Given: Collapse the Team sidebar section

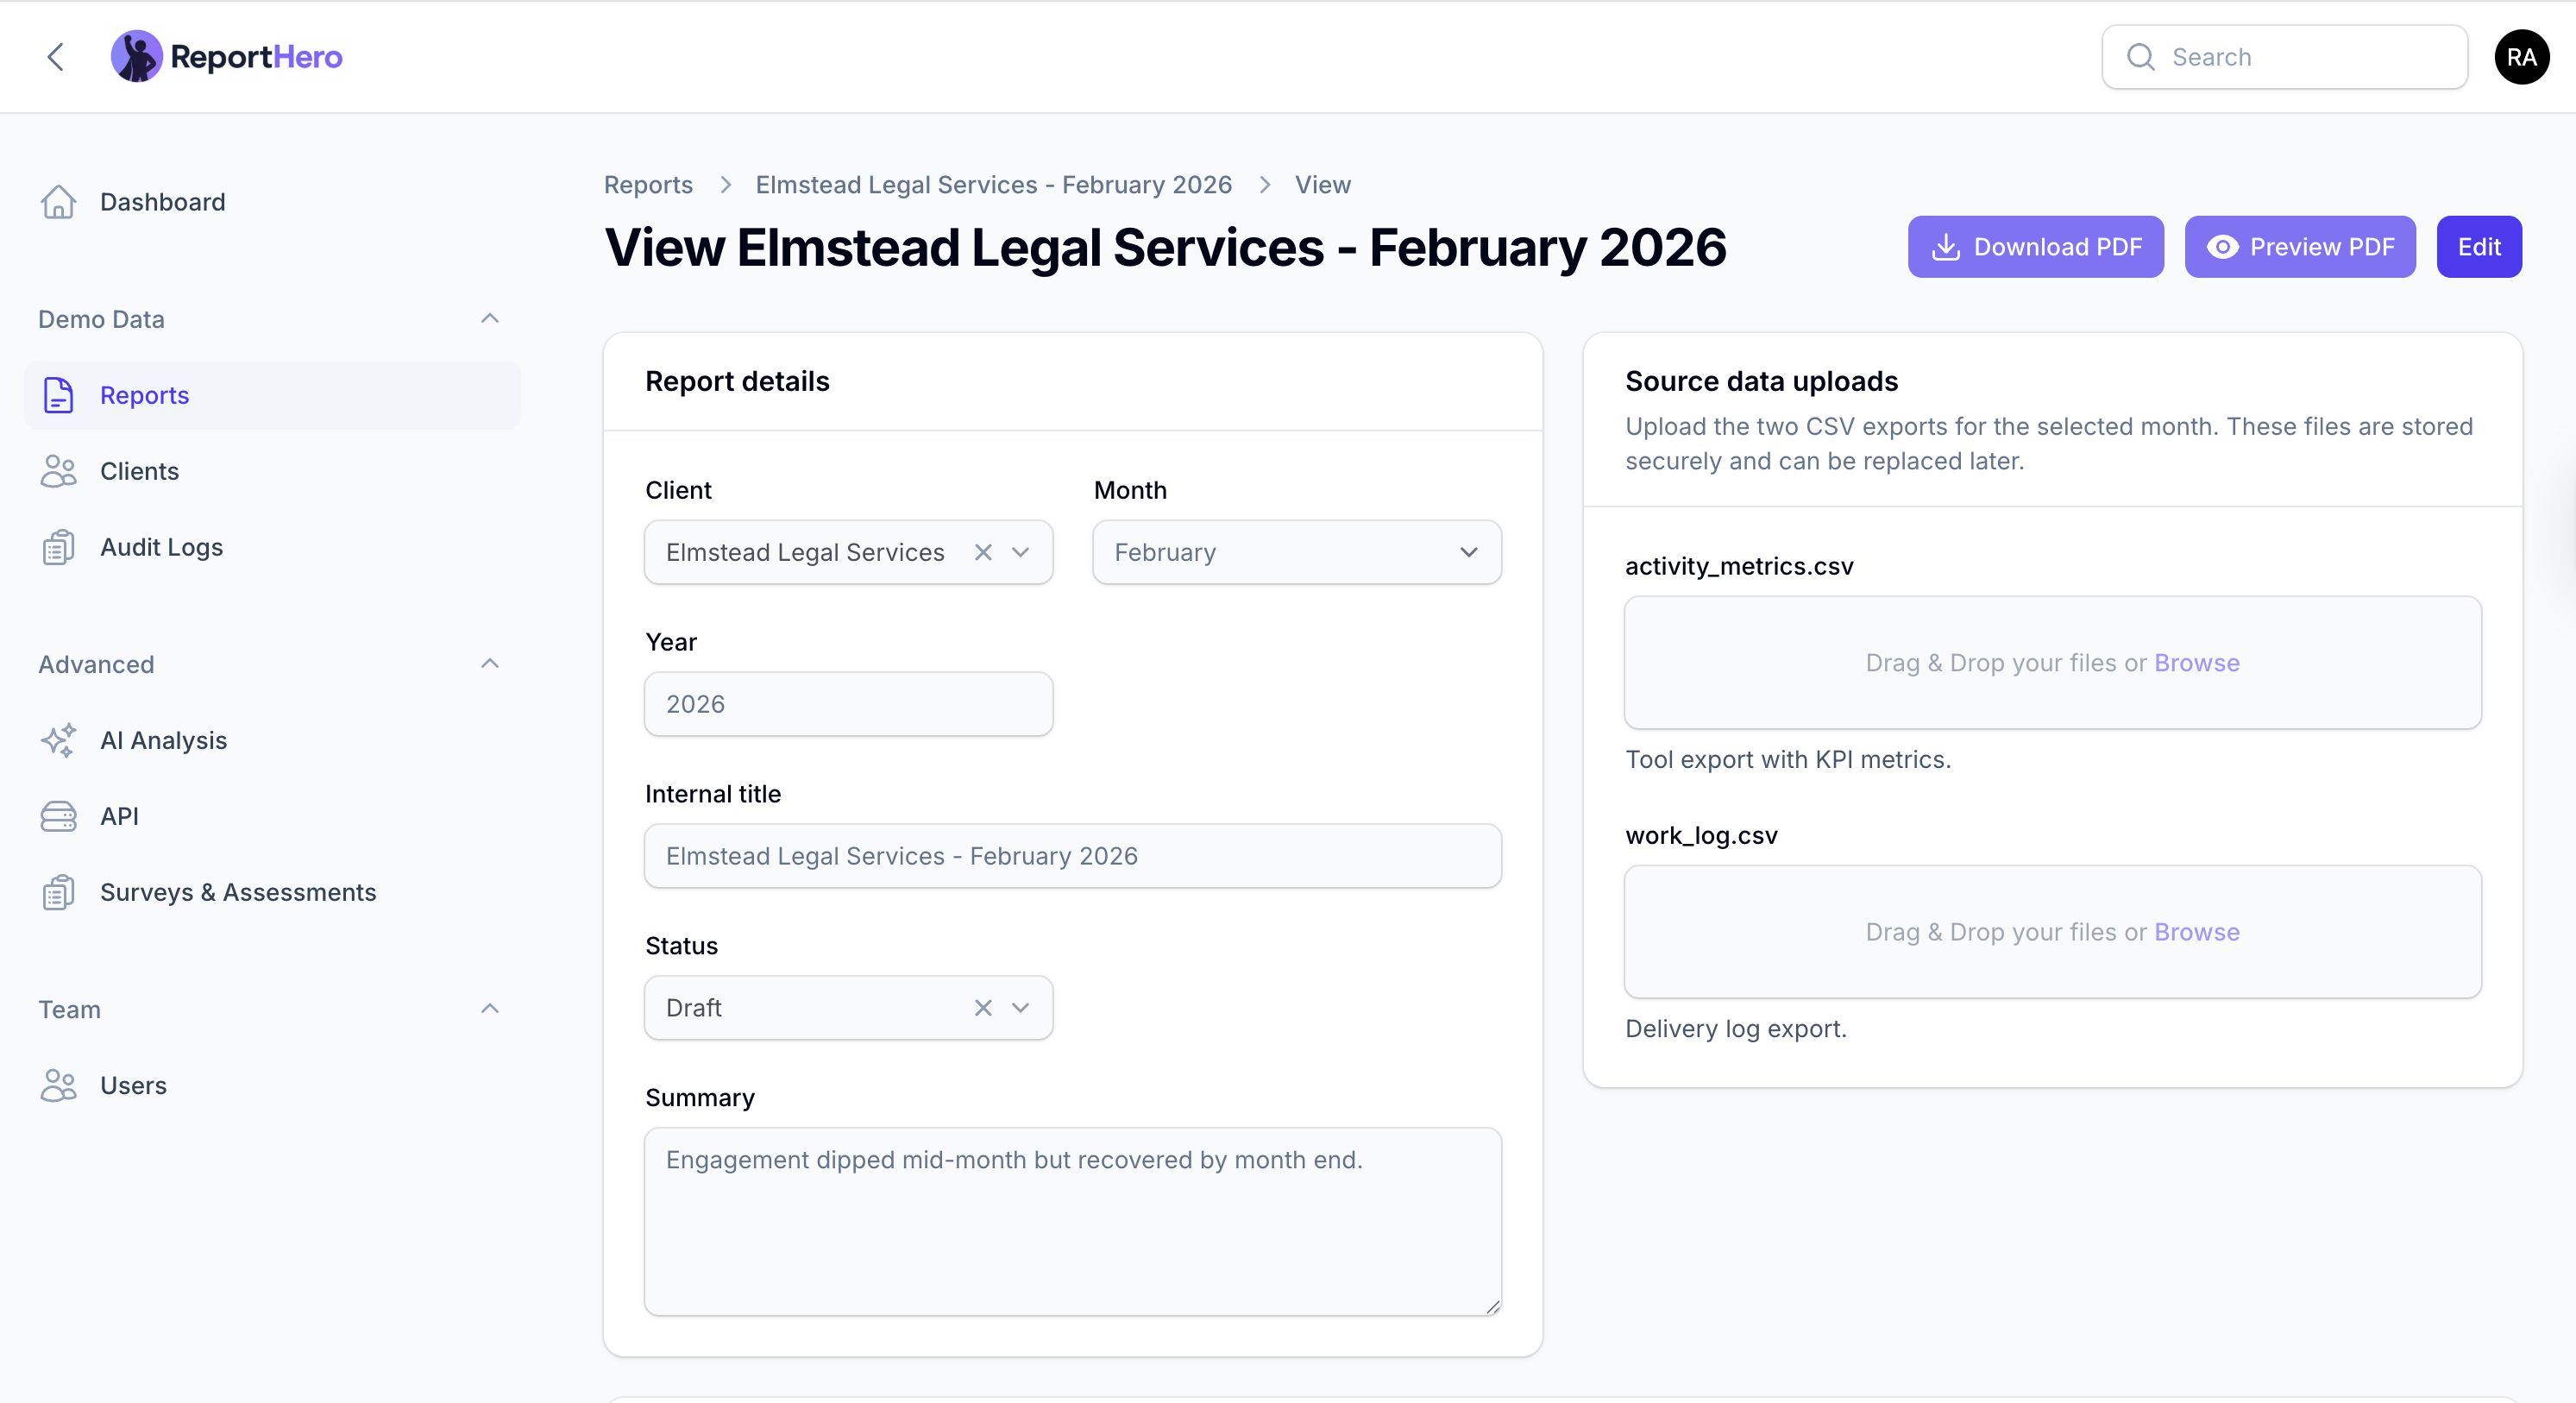Looking at the screenshot, I should pos(490,1009).
